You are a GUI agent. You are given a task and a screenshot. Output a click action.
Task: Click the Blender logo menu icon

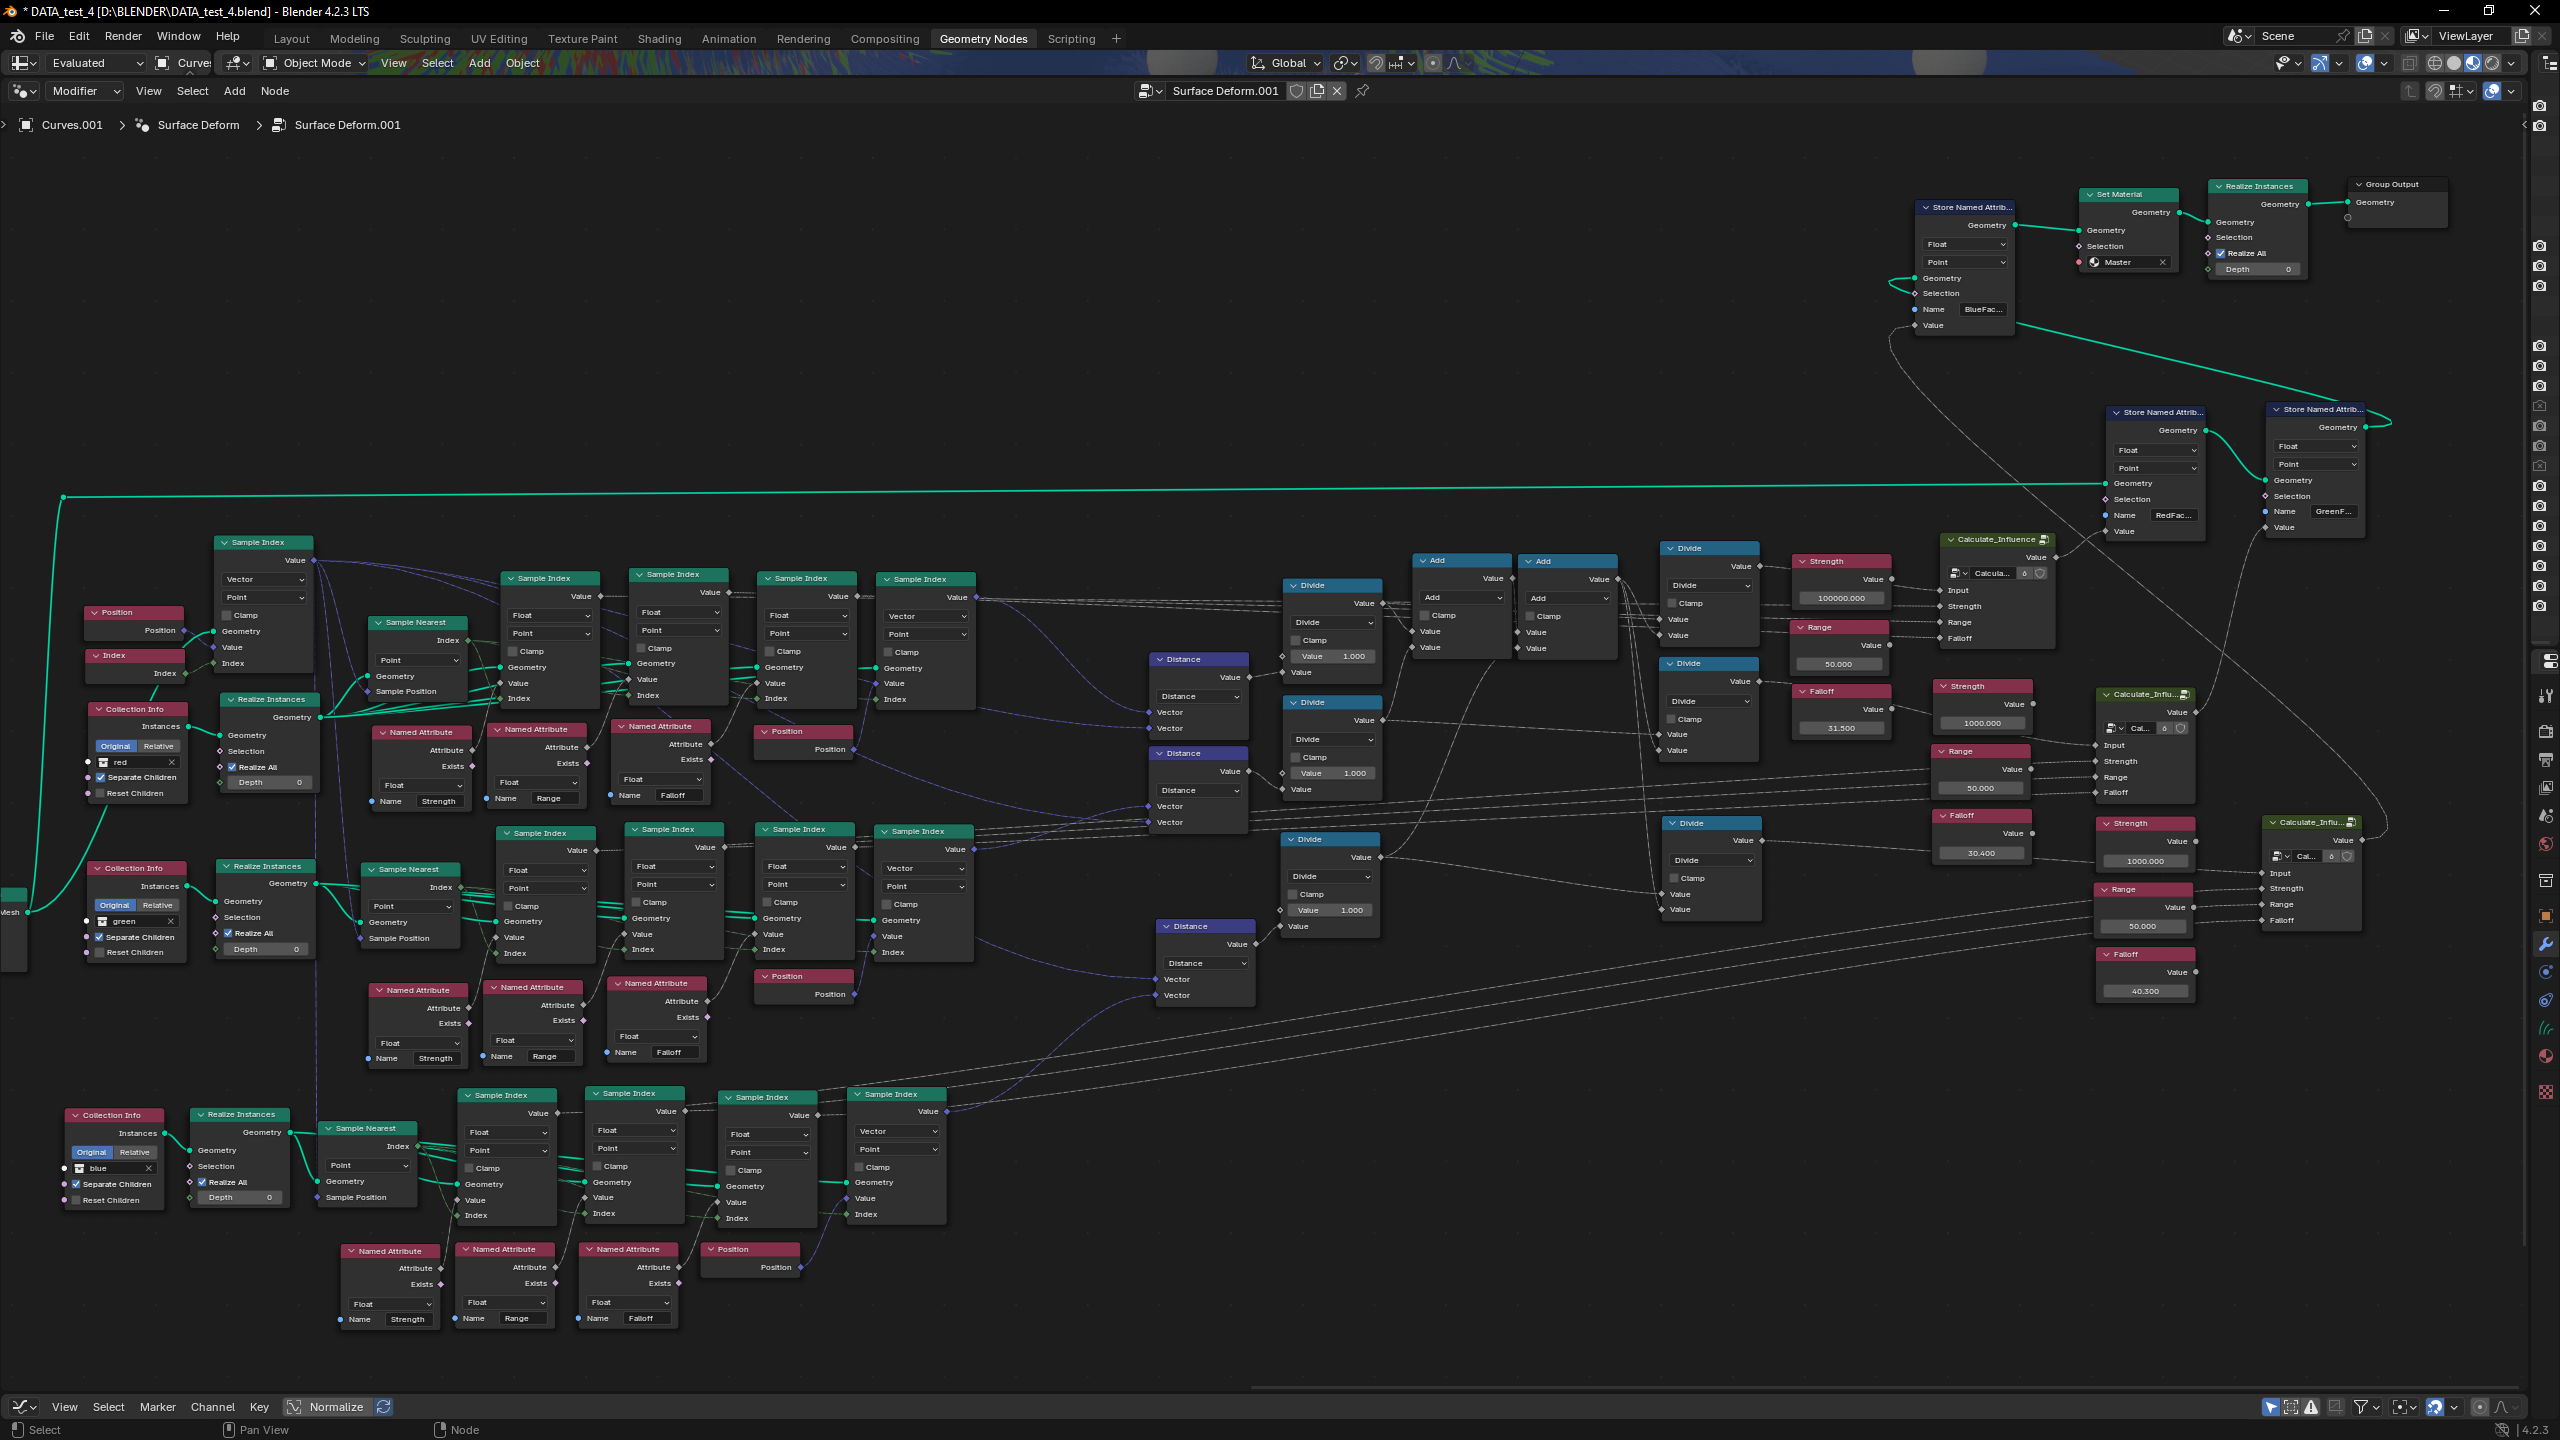tap(17, 36)
